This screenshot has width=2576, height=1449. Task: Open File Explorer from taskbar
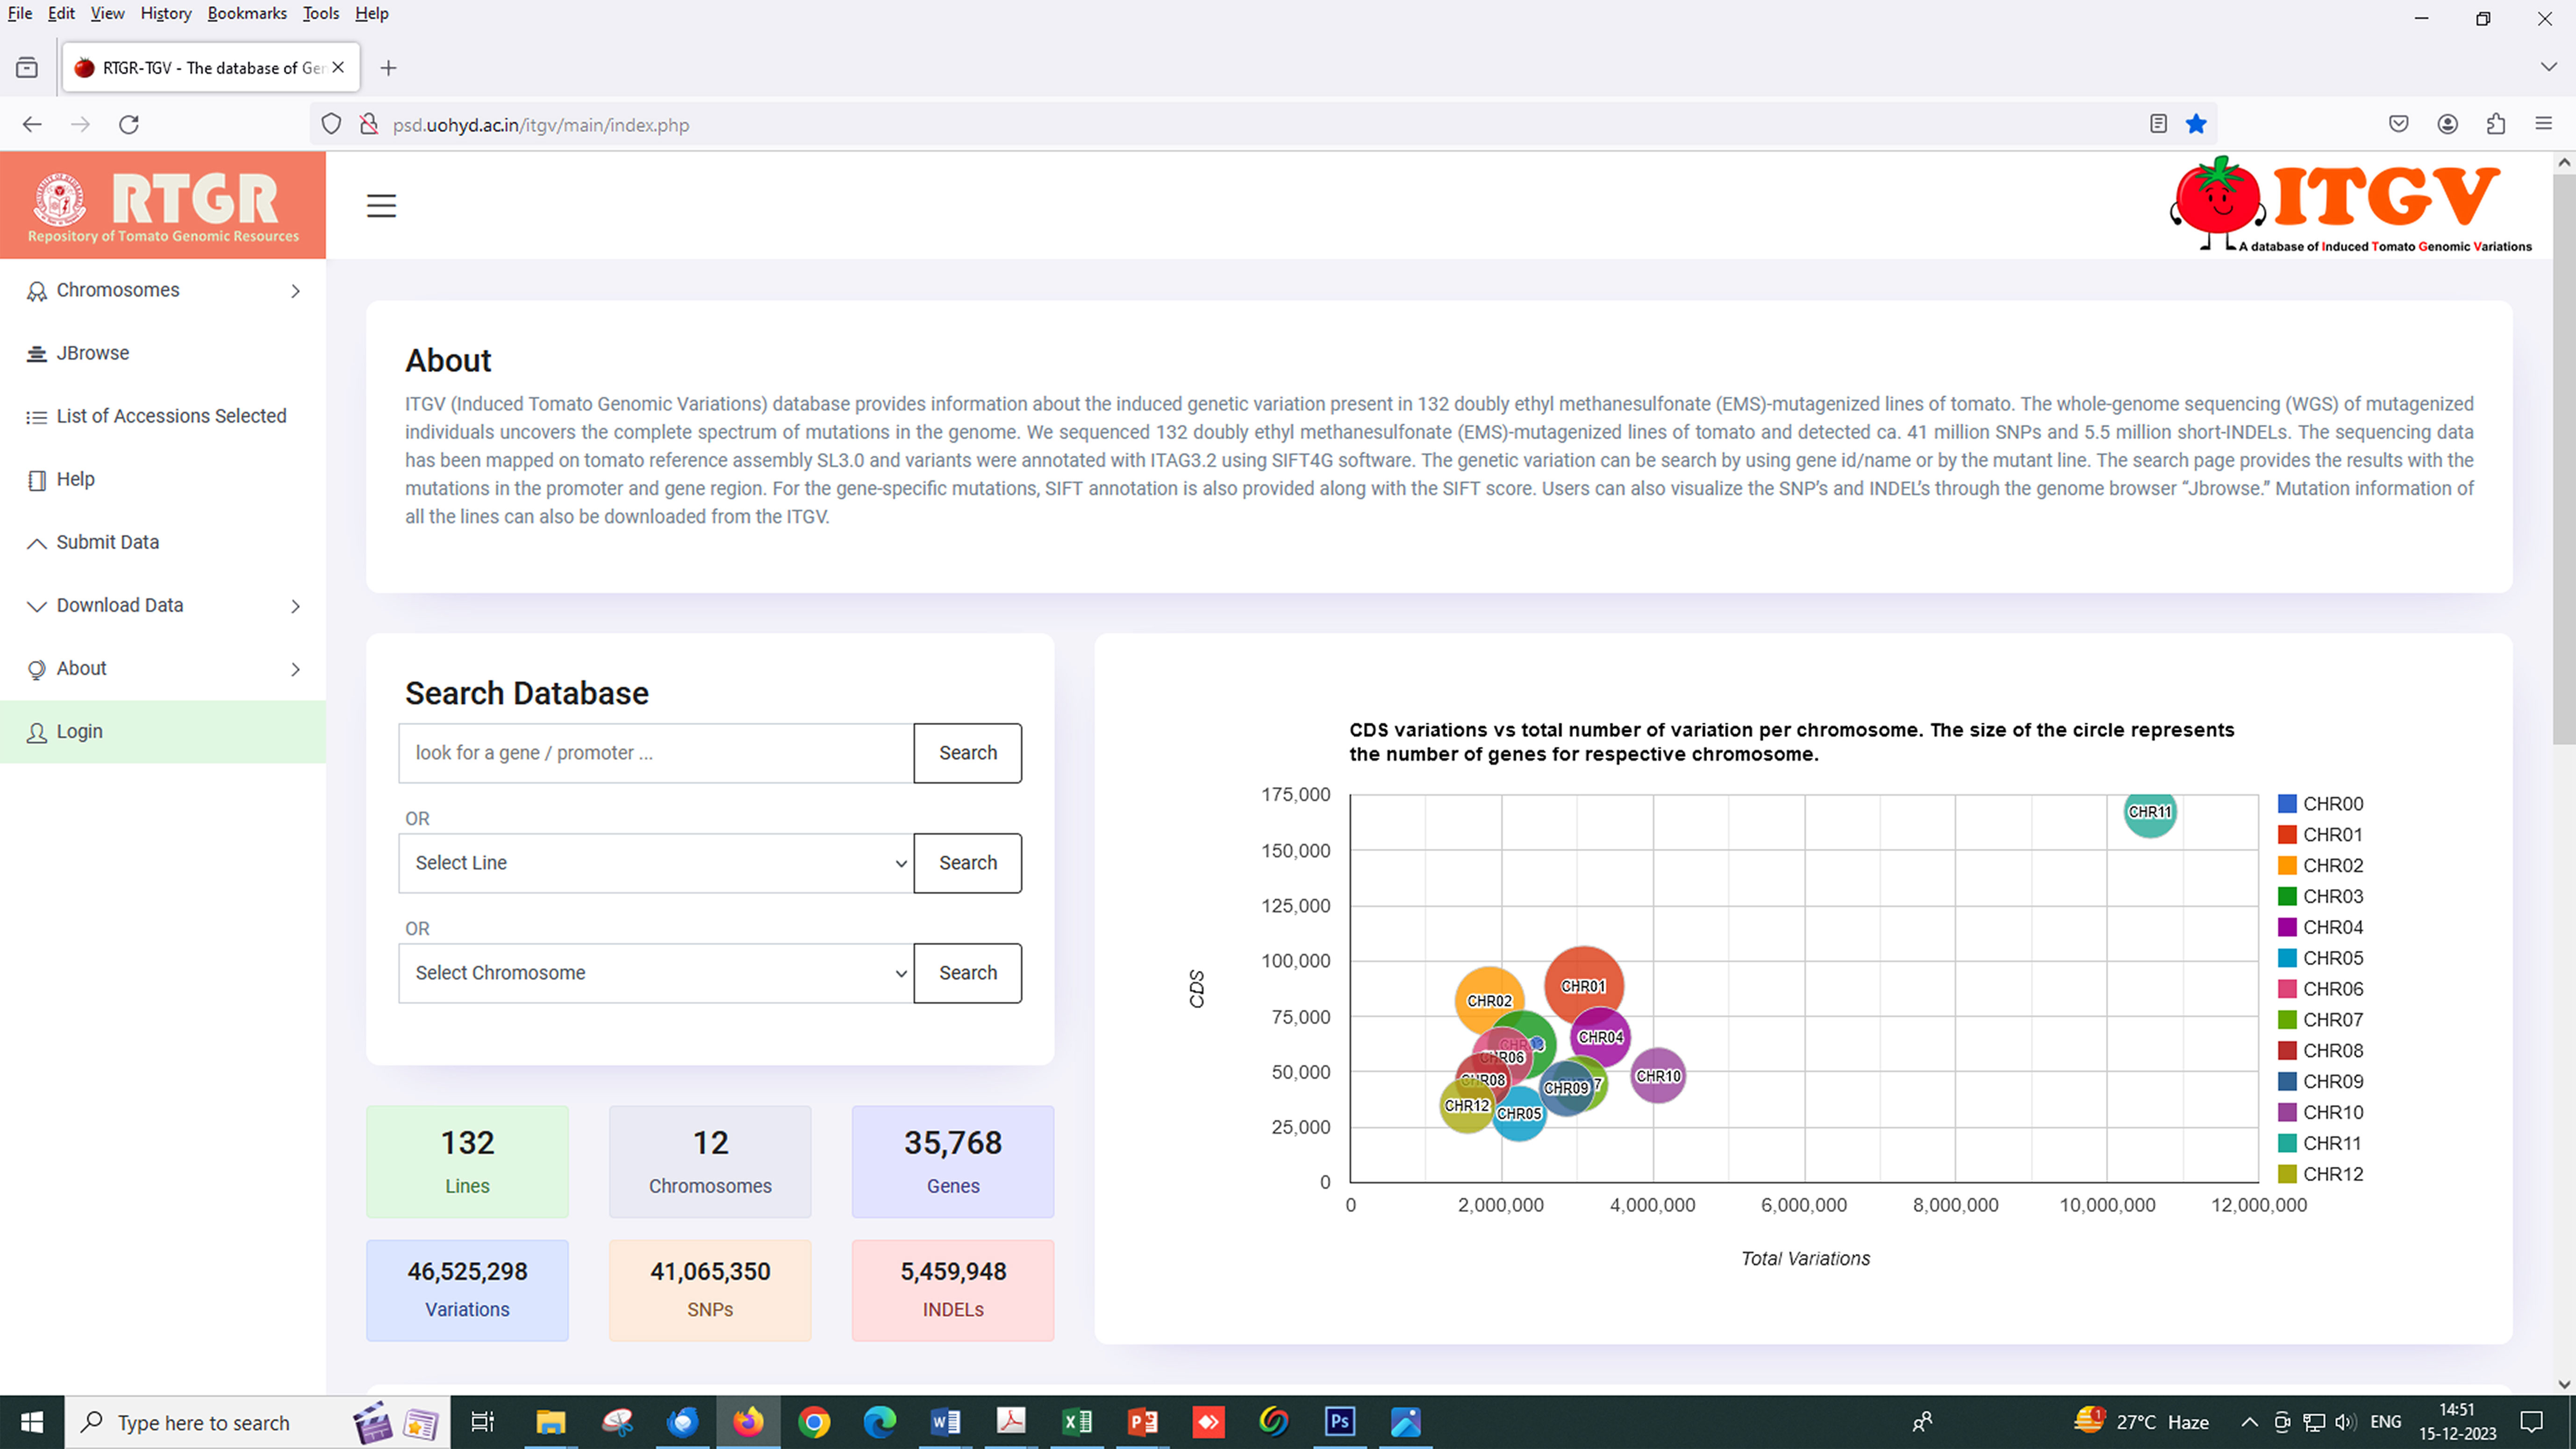tap(550, 1422)
